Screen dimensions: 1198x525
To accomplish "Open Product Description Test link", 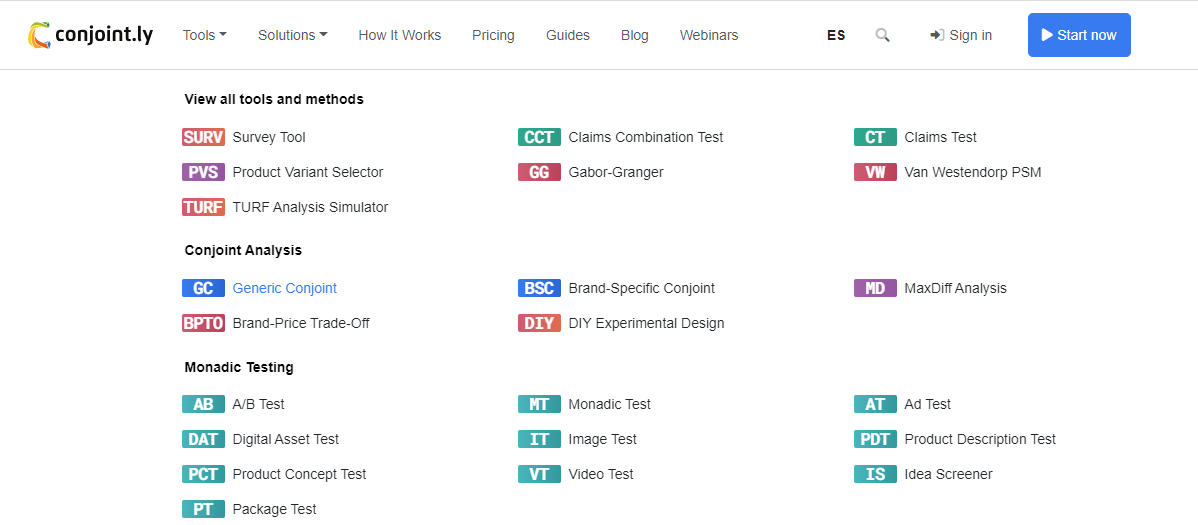I will pos(980,439).
